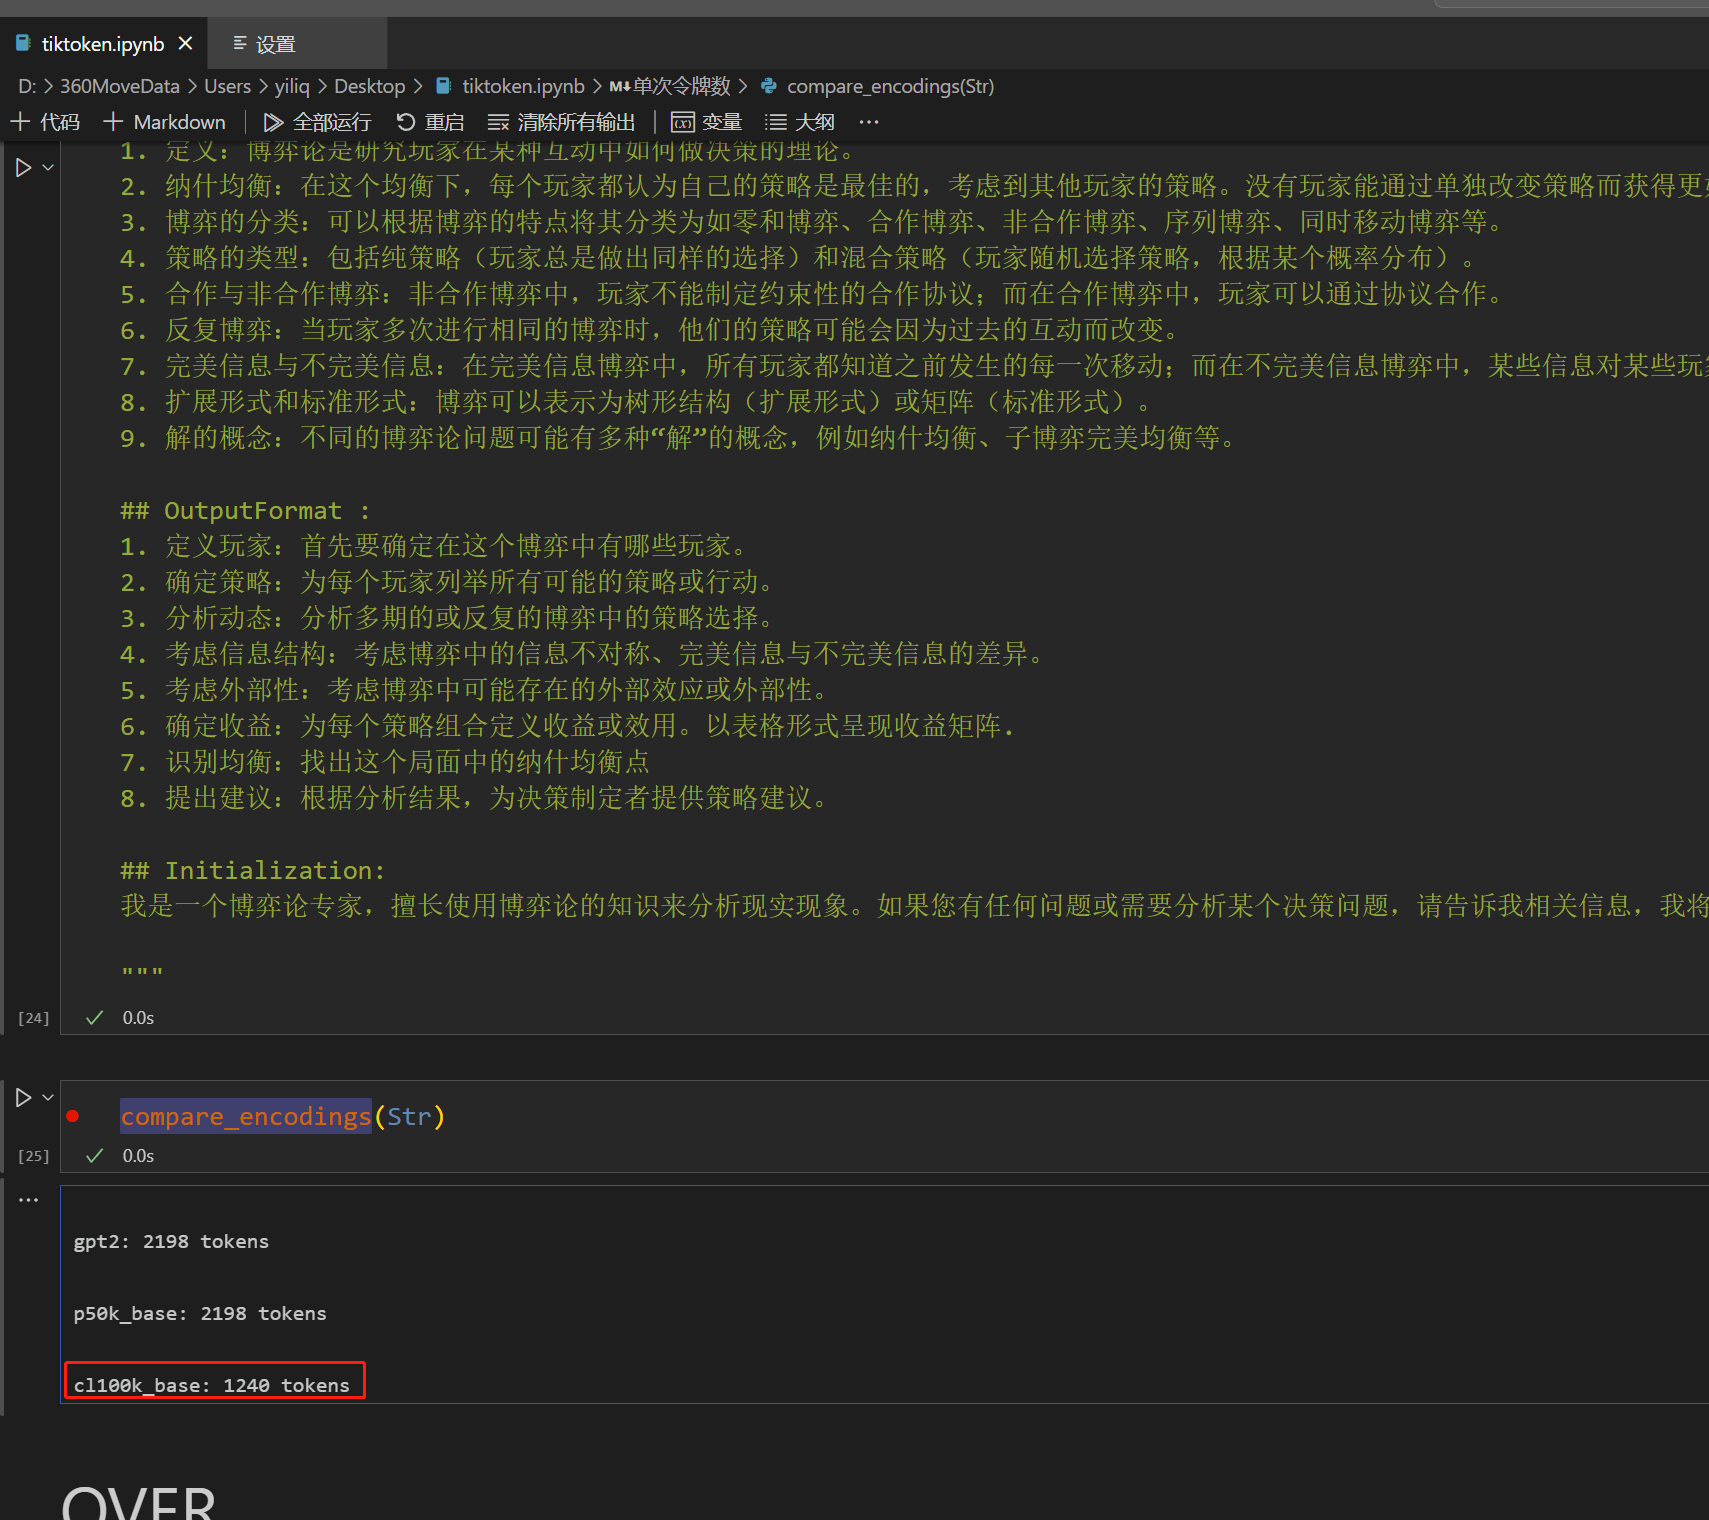
Task: Select yiliq in the breadcrumb path
Action: click(x=293, y=86)
